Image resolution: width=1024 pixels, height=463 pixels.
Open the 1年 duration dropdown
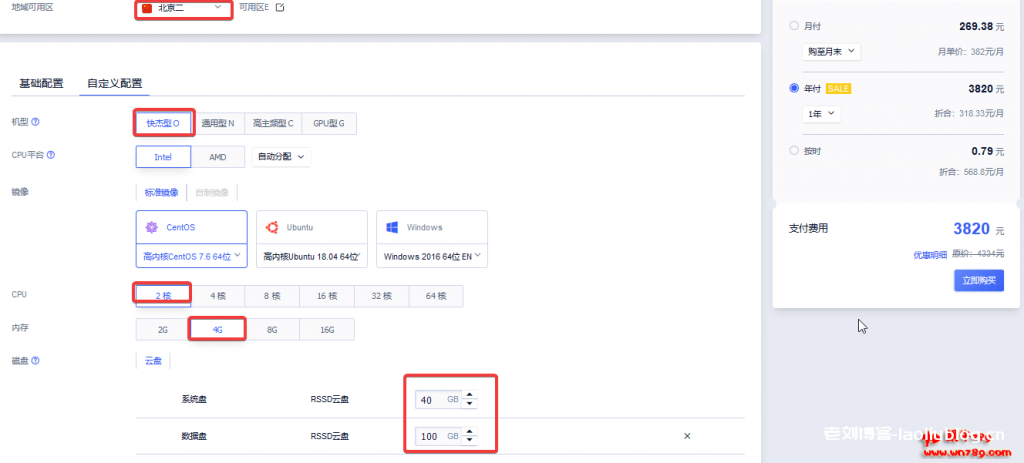coord(821,114)
